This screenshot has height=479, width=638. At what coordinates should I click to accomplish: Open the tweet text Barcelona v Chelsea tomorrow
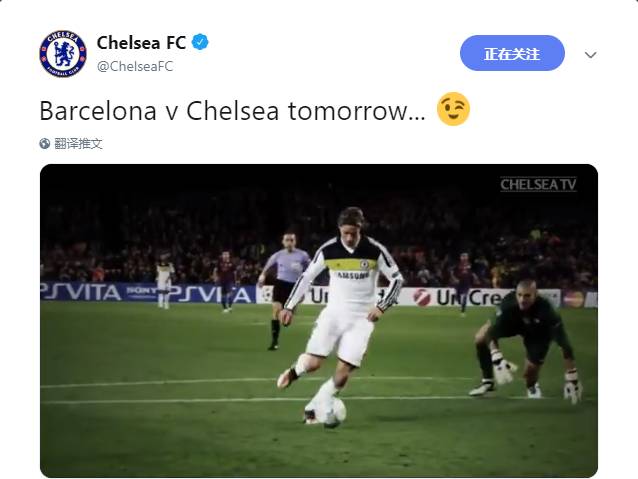coord(232,111)
